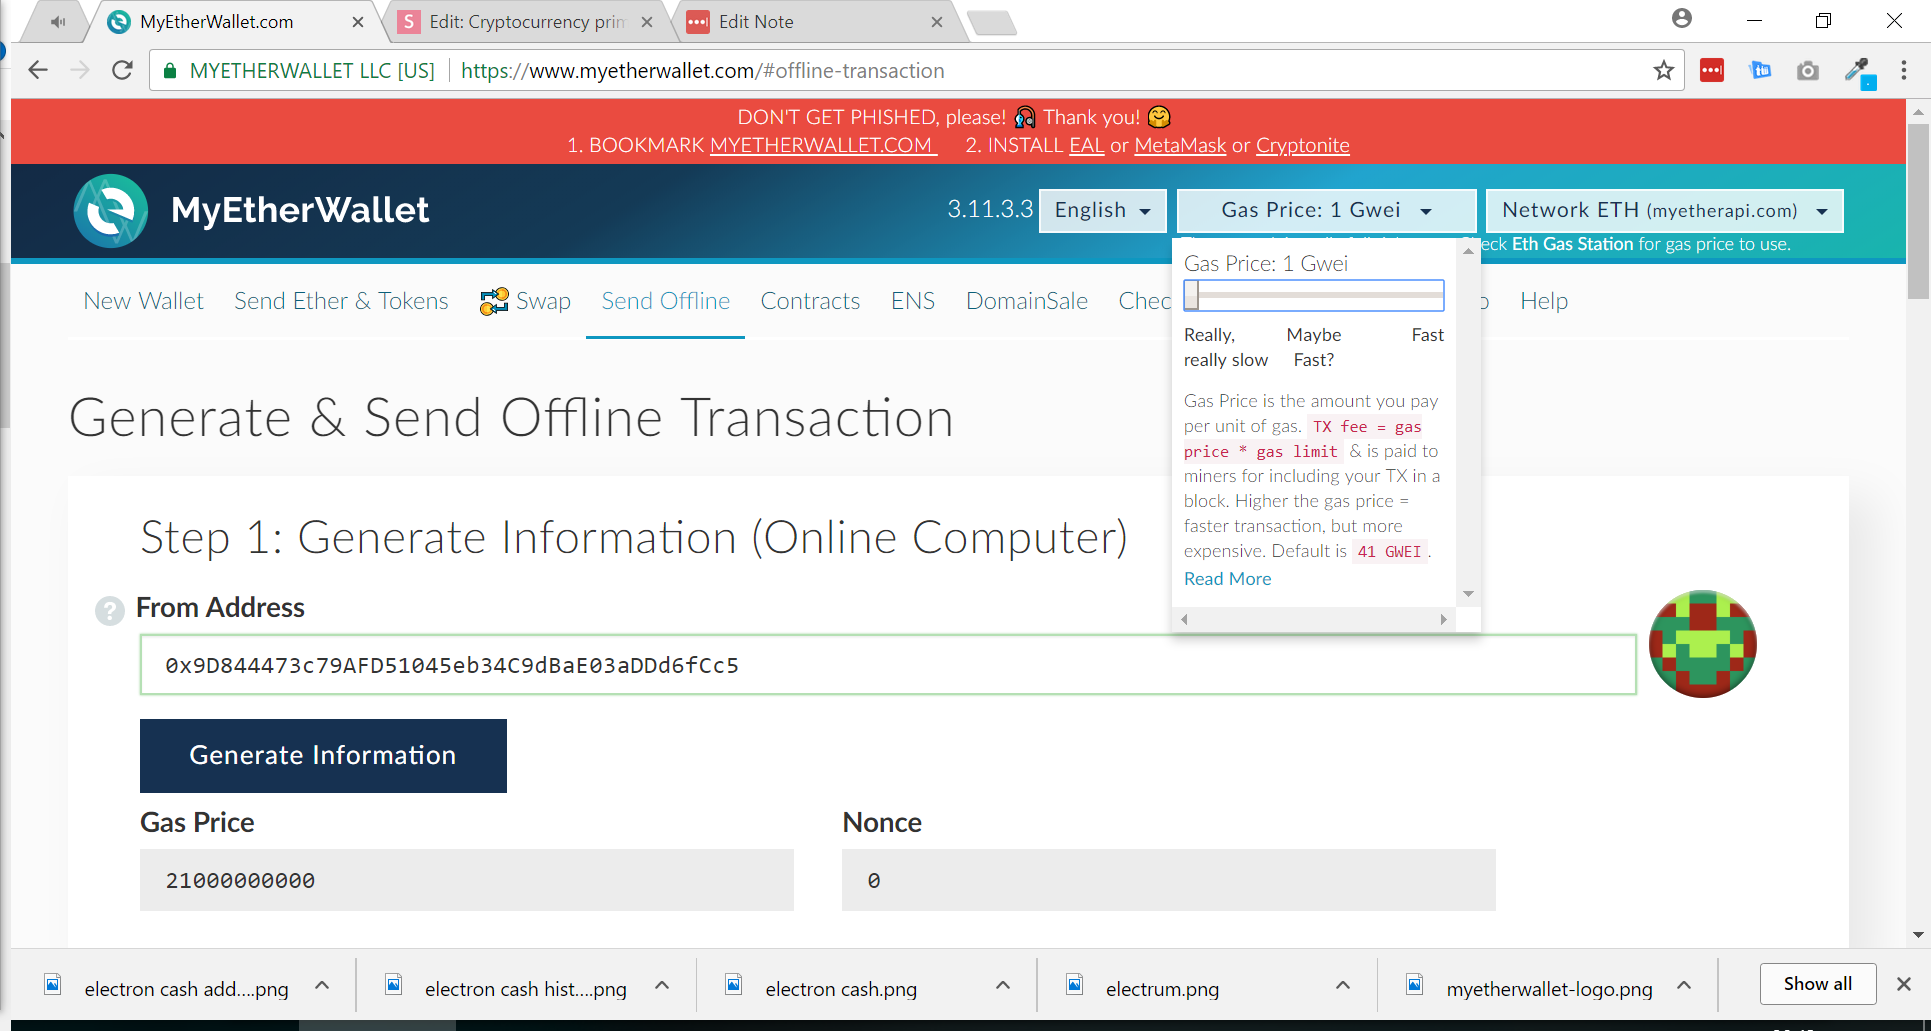Screen dimensions: 1931x1031
Task: Click myetherwallet-logo.png download file icon
Action: click(x=1415, y=985)
